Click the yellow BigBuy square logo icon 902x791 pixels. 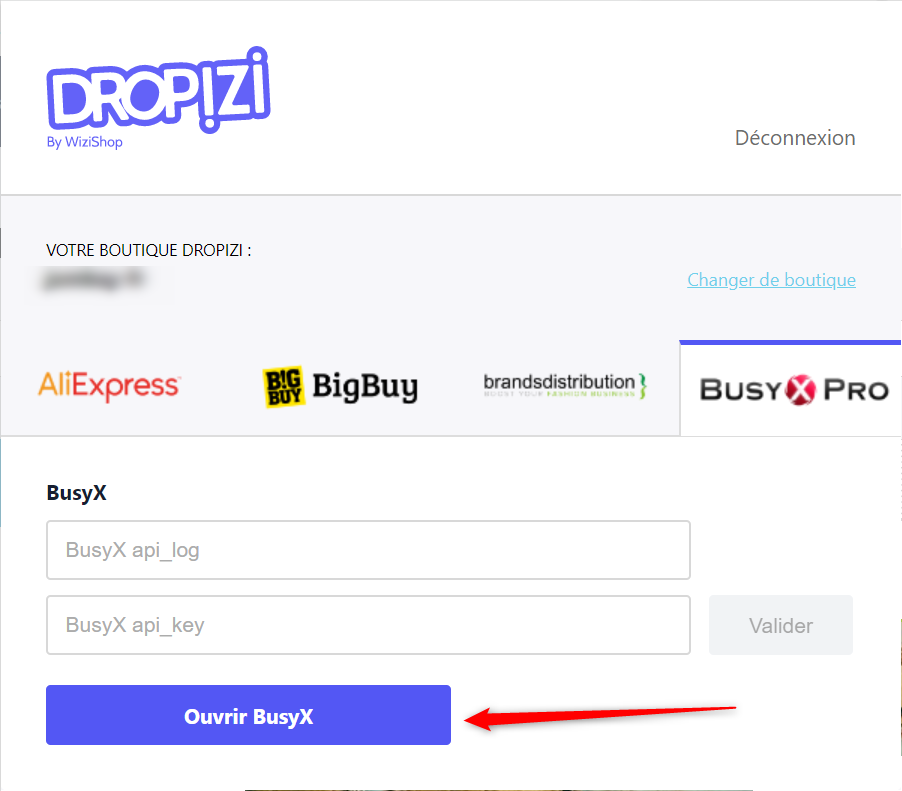tap(284, 387)
